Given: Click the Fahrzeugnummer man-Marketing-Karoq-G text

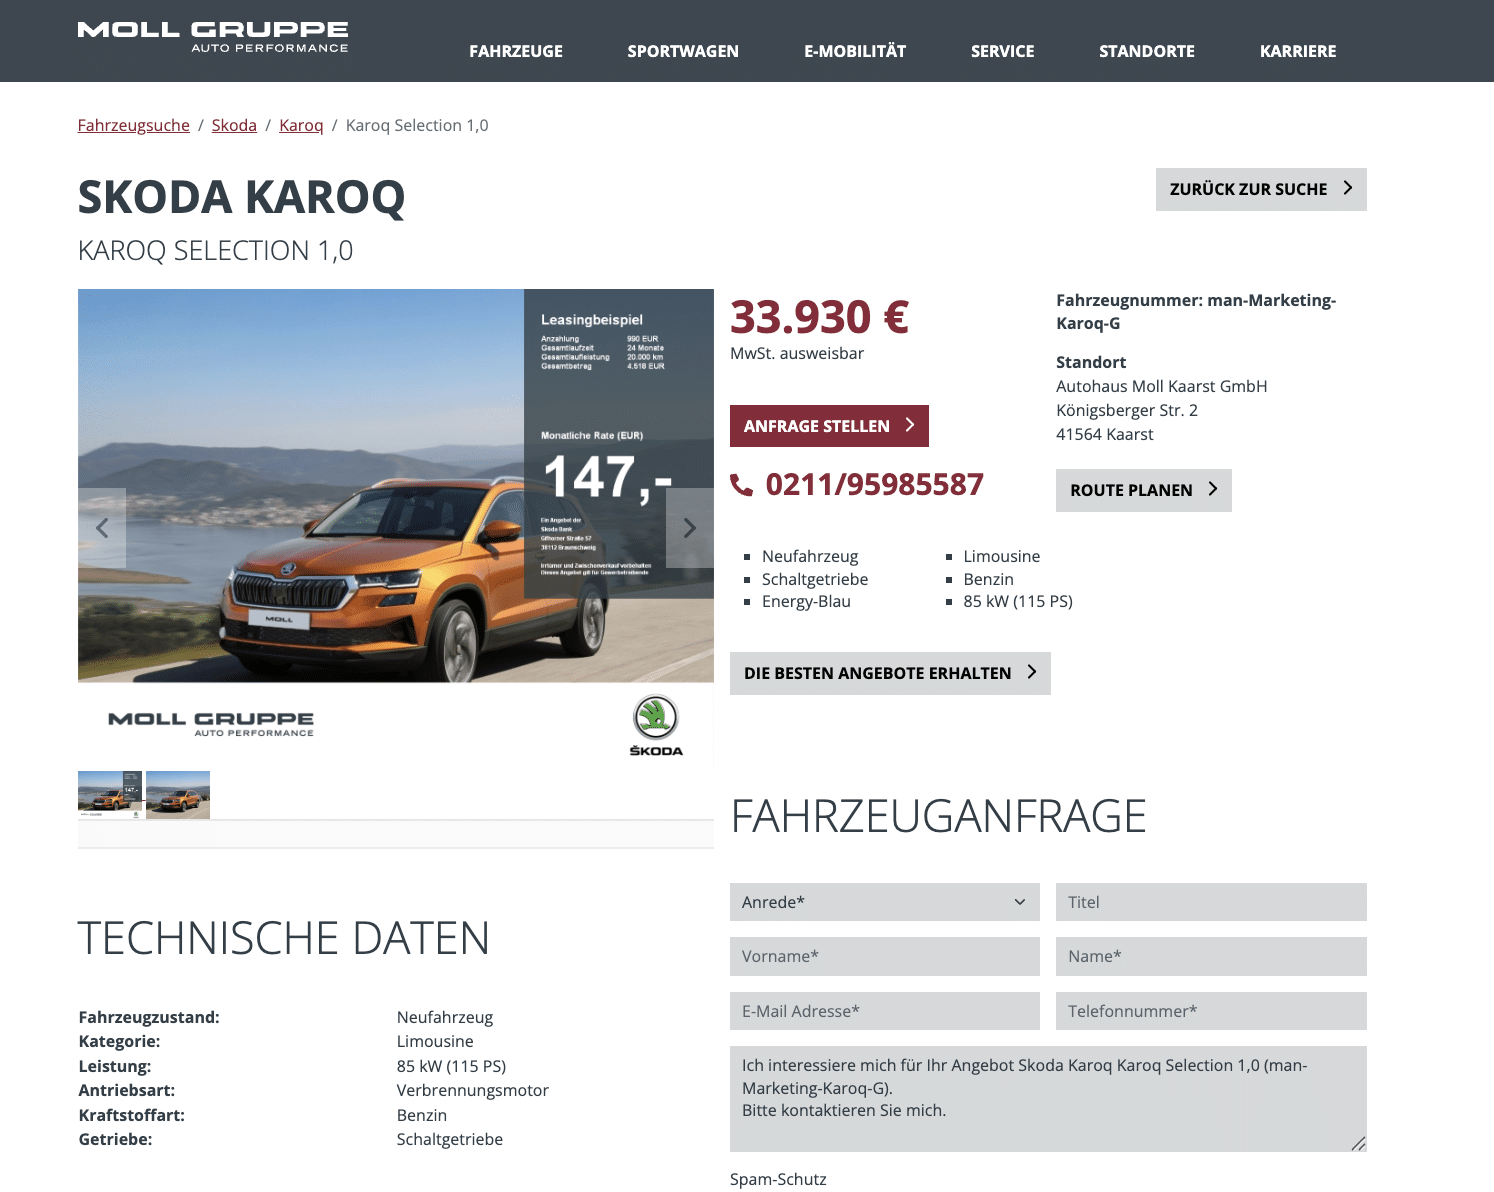Looking at the screenshot, I should point(1196,311).
